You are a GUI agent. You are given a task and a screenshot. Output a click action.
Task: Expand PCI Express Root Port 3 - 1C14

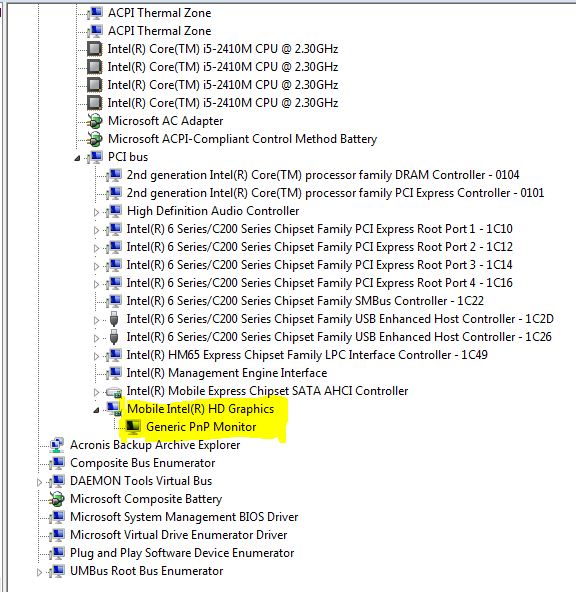(96, 266)
